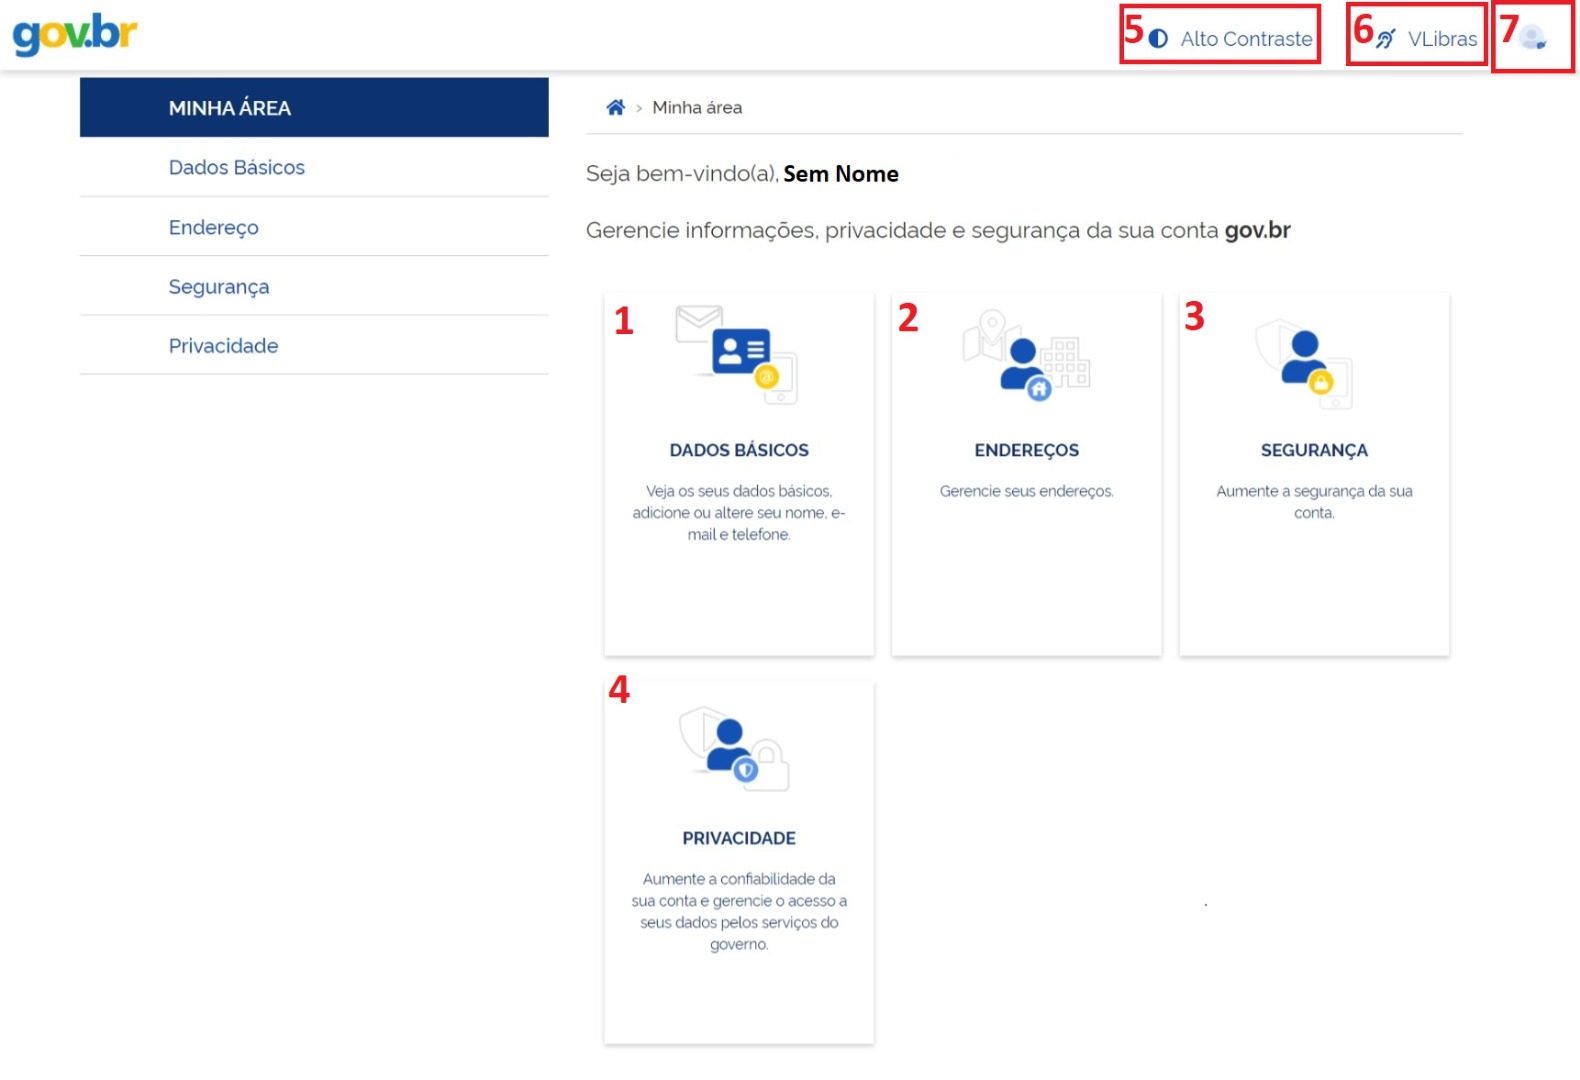Viewport: 1580px width, 1080px height.
Task: Select Endereço in the sidebar menu
Action: tap(214, 227)
